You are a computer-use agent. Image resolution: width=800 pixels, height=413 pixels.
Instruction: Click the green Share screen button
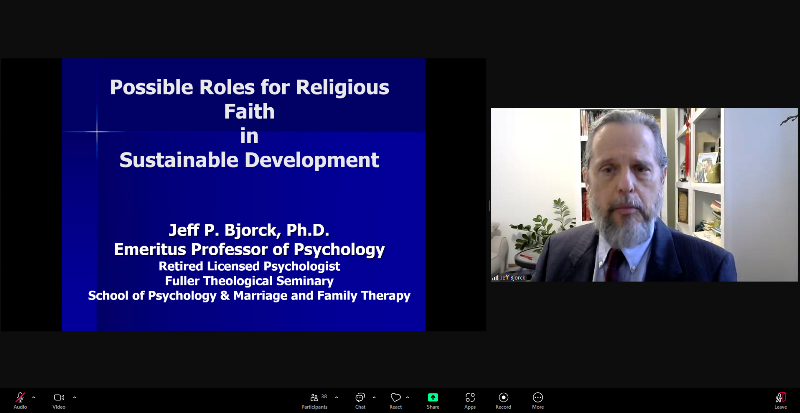pyautogui.click(x=433, y=400)
